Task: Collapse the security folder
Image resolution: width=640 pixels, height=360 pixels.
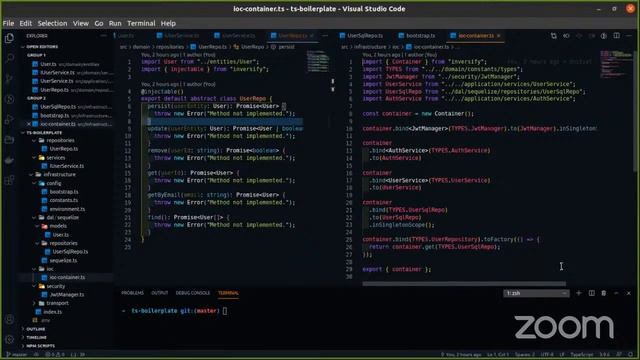Action: click(56, 286)
